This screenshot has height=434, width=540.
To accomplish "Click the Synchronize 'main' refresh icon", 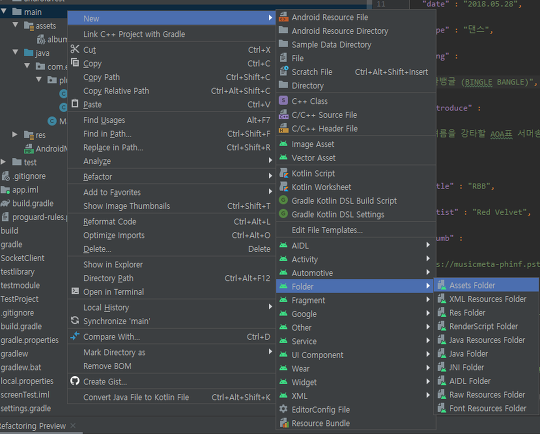I will point(75,320).
